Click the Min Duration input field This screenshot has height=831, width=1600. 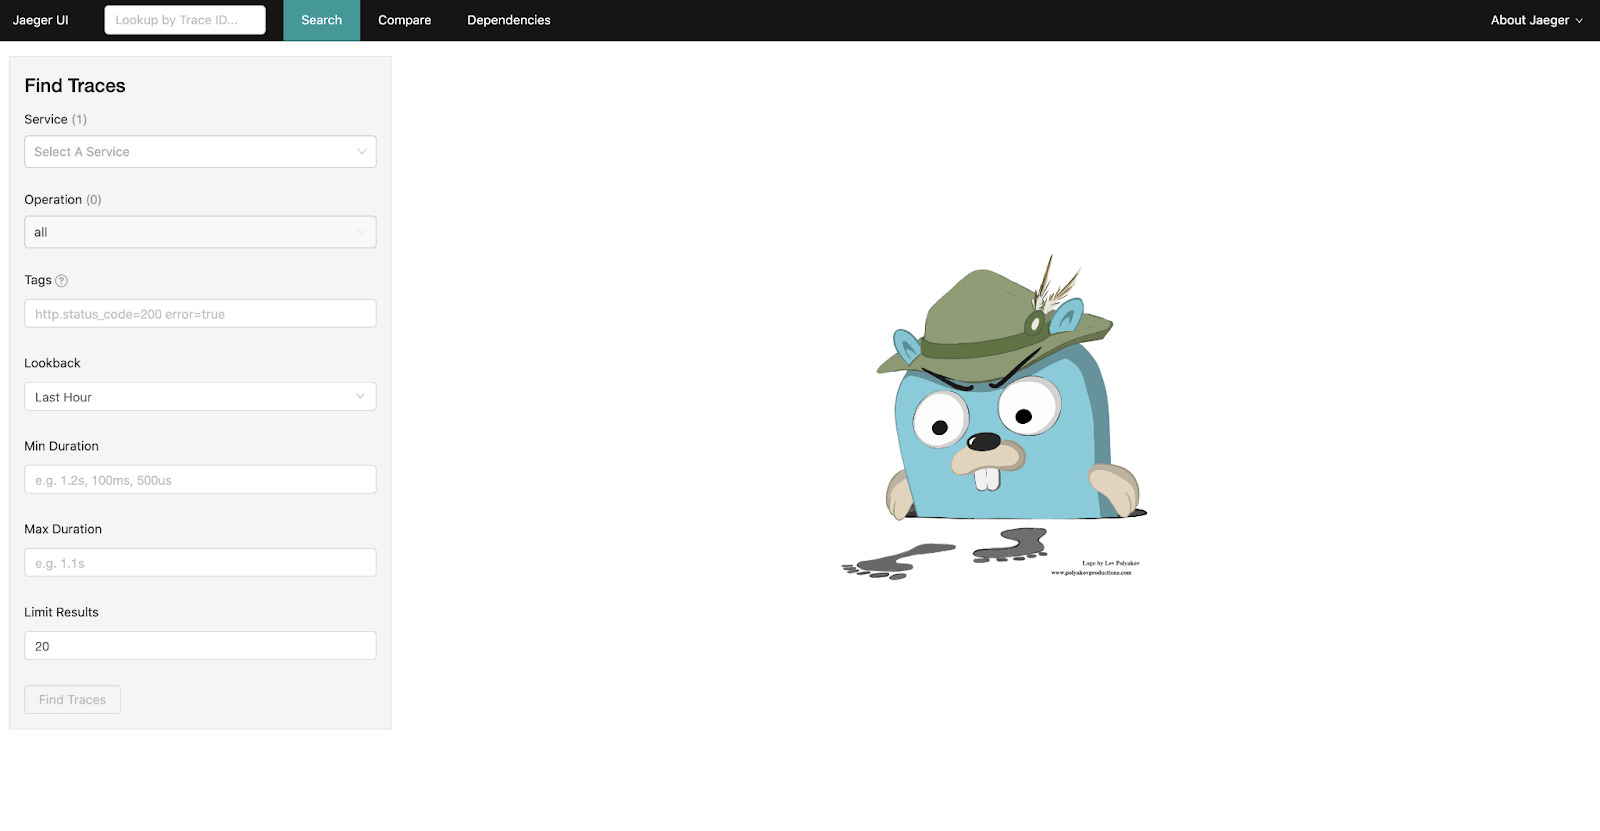tap(200, 480)
